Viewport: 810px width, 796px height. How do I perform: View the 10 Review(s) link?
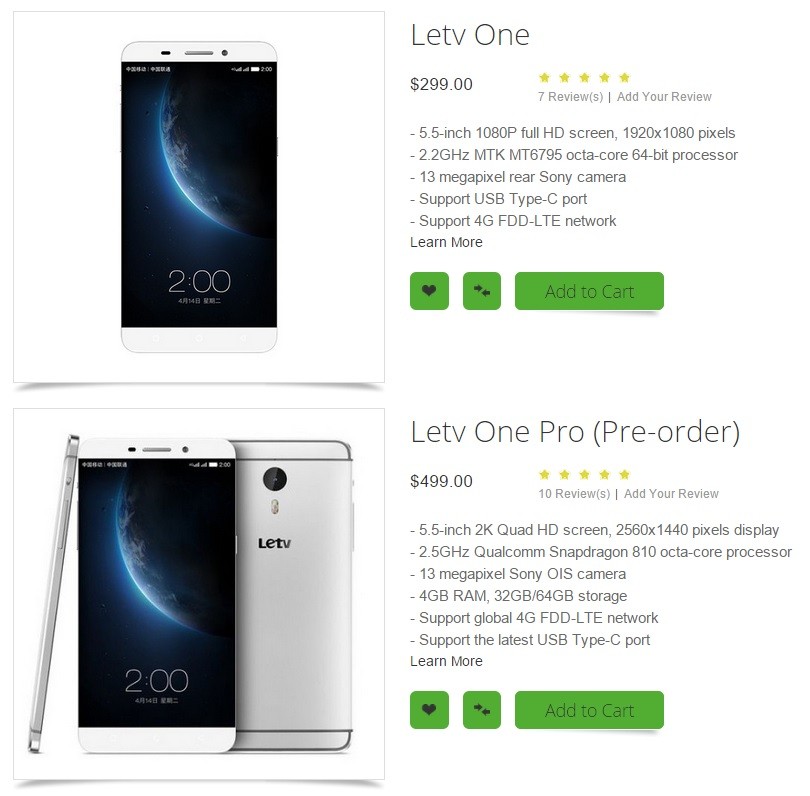point(574,493)
